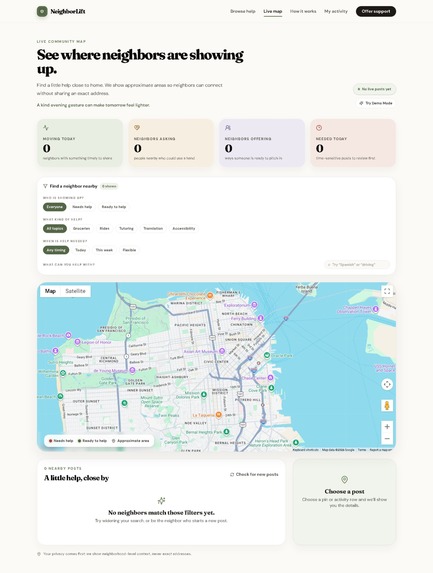Open How it works page
This screenshot has width=433, height=573.
pyautogui.click(x=303, y=11)
